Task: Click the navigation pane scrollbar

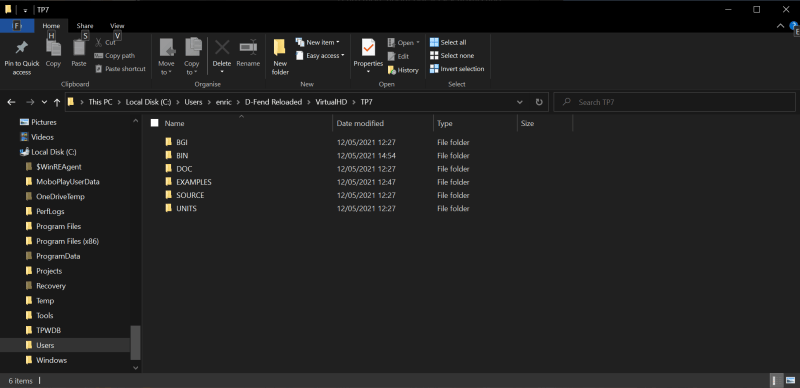Action: pos(135,343)
